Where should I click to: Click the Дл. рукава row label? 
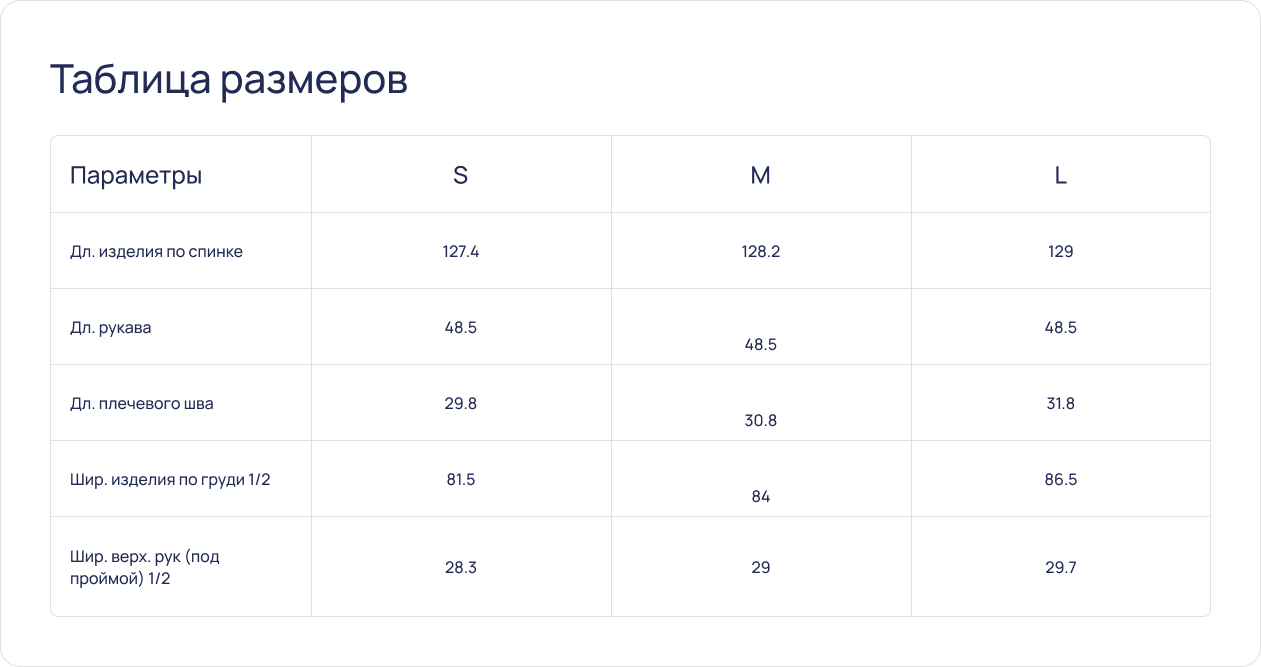click(x=111, y=328)
